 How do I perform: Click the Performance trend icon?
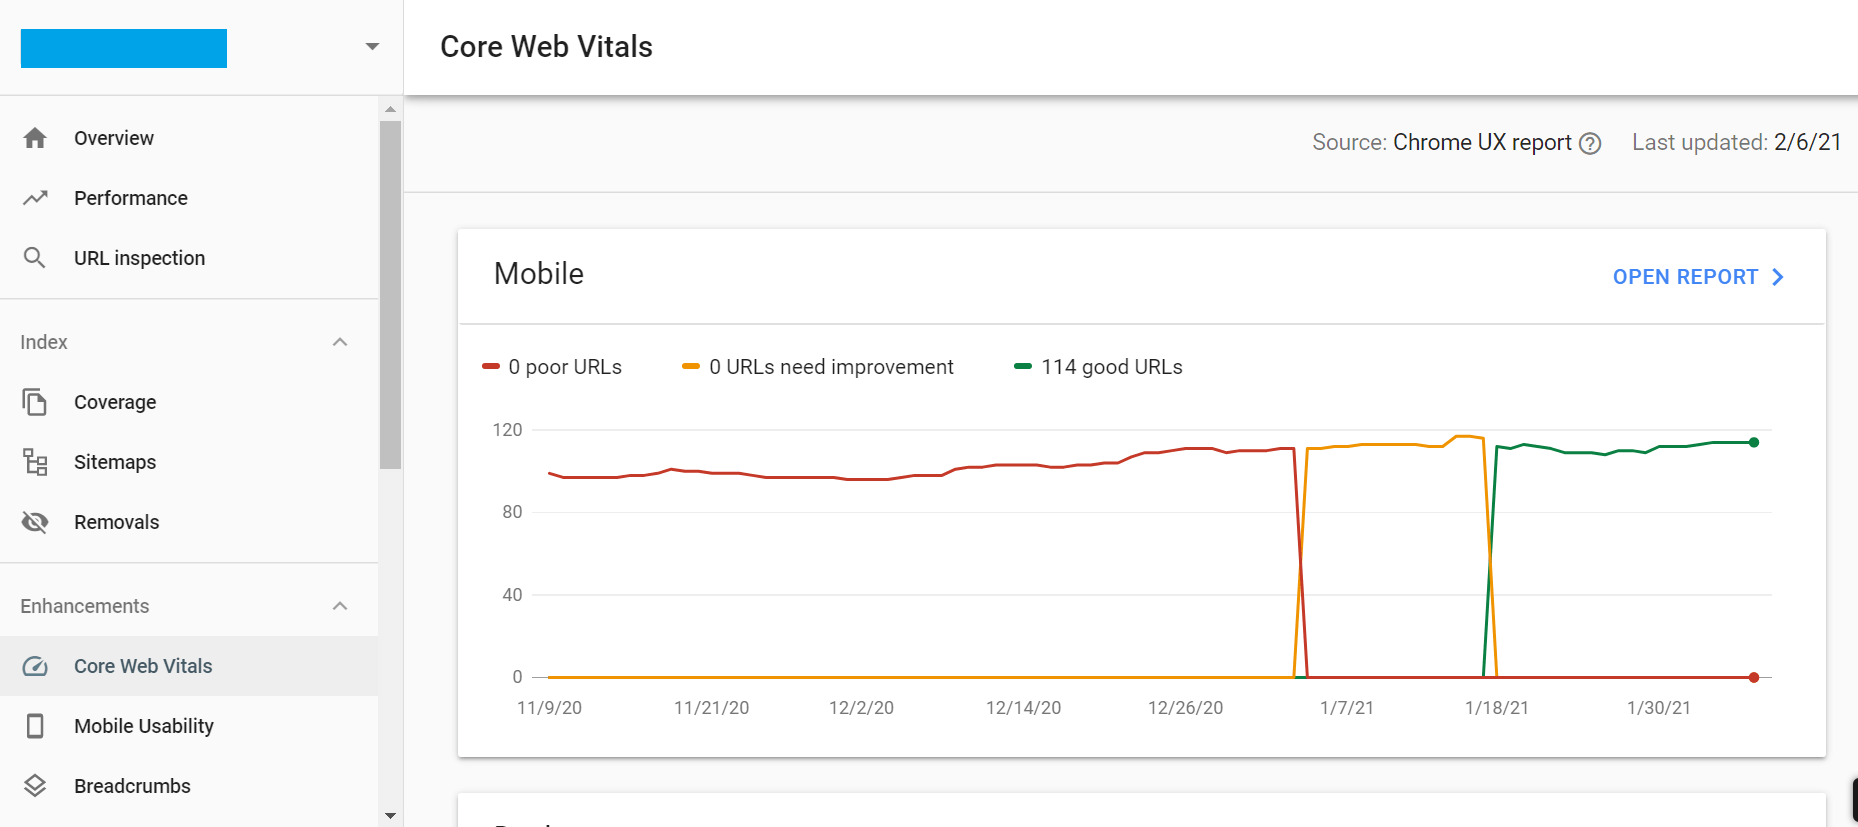[x=35, y=198]
